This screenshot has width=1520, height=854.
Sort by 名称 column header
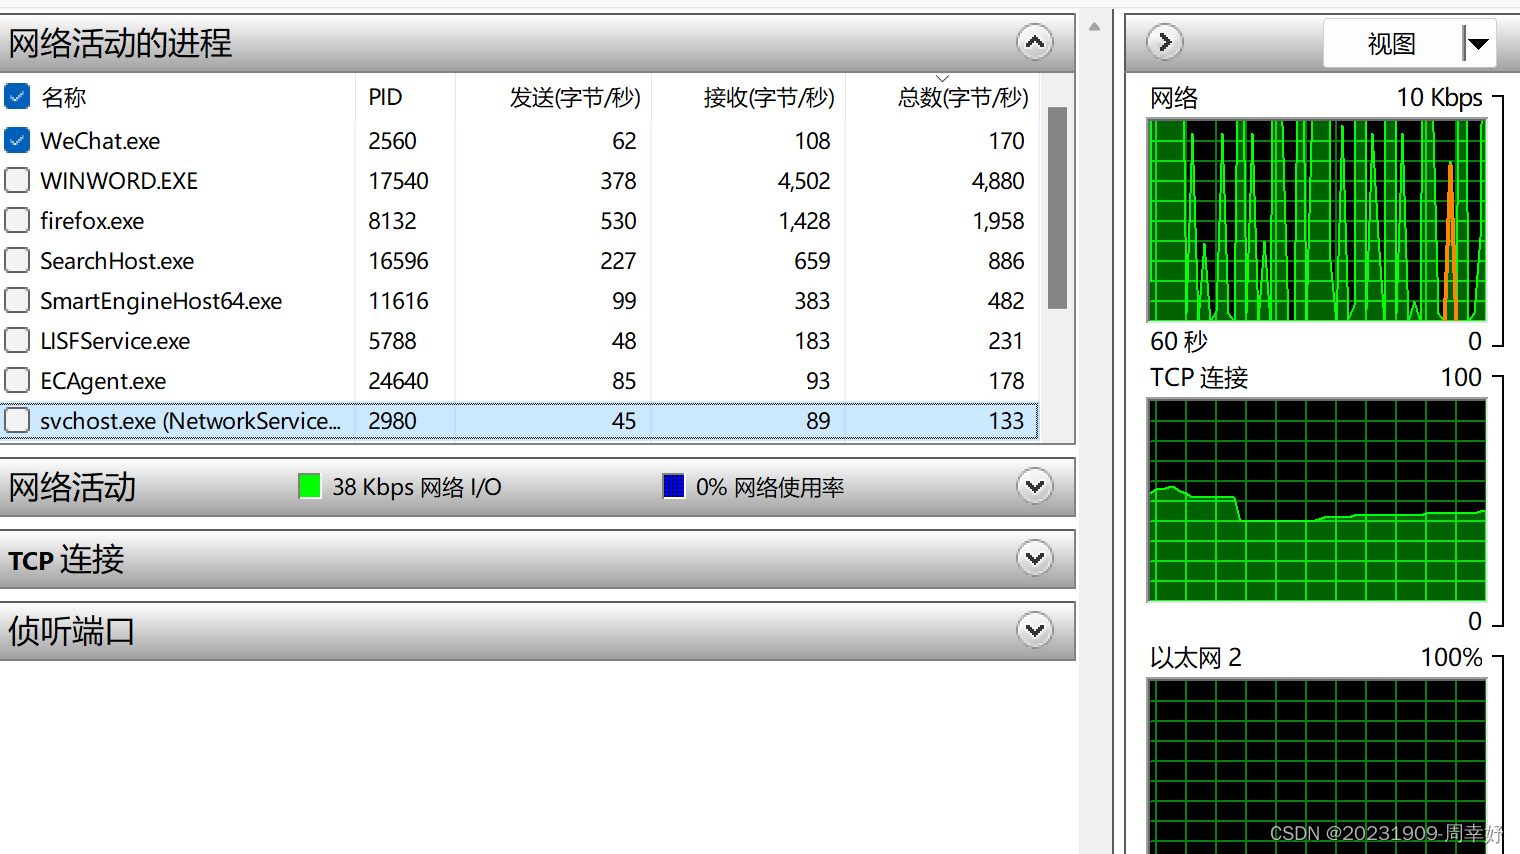[x=64, y=97]
